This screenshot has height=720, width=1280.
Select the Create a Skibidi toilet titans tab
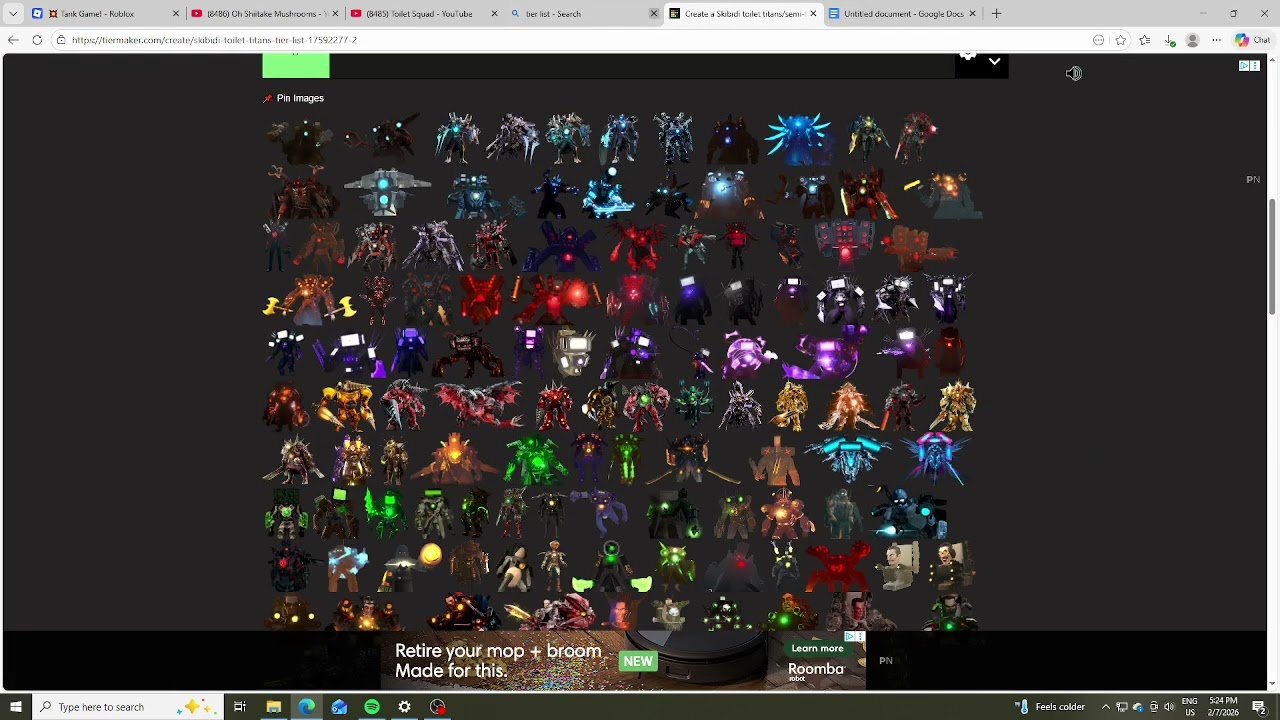tap(743, 14)
